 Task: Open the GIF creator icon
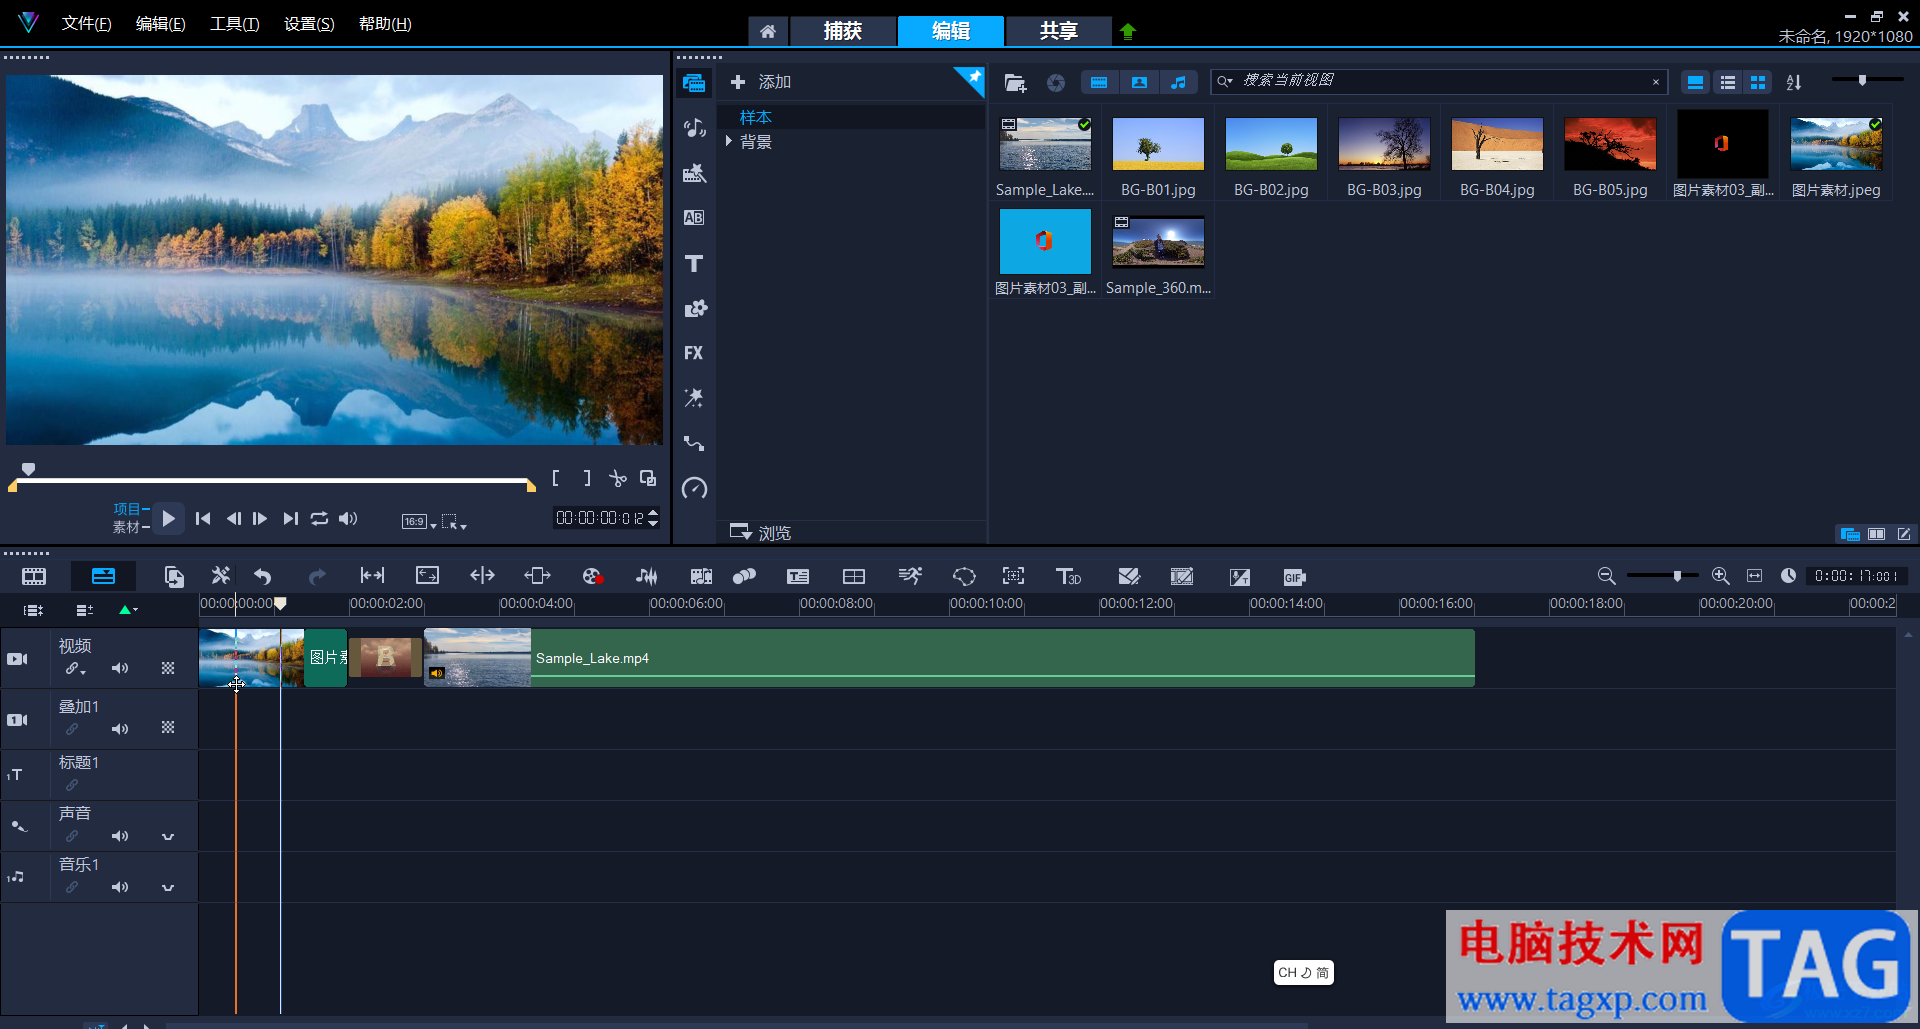click(1294, 577)
